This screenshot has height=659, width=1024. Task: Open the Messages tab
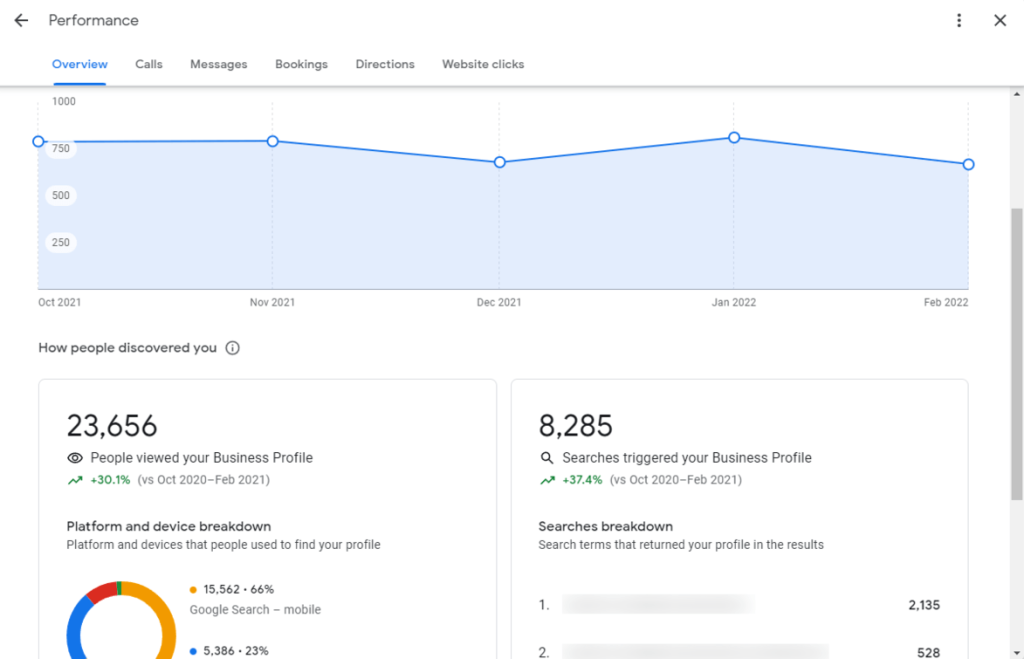tap(219, 64)
